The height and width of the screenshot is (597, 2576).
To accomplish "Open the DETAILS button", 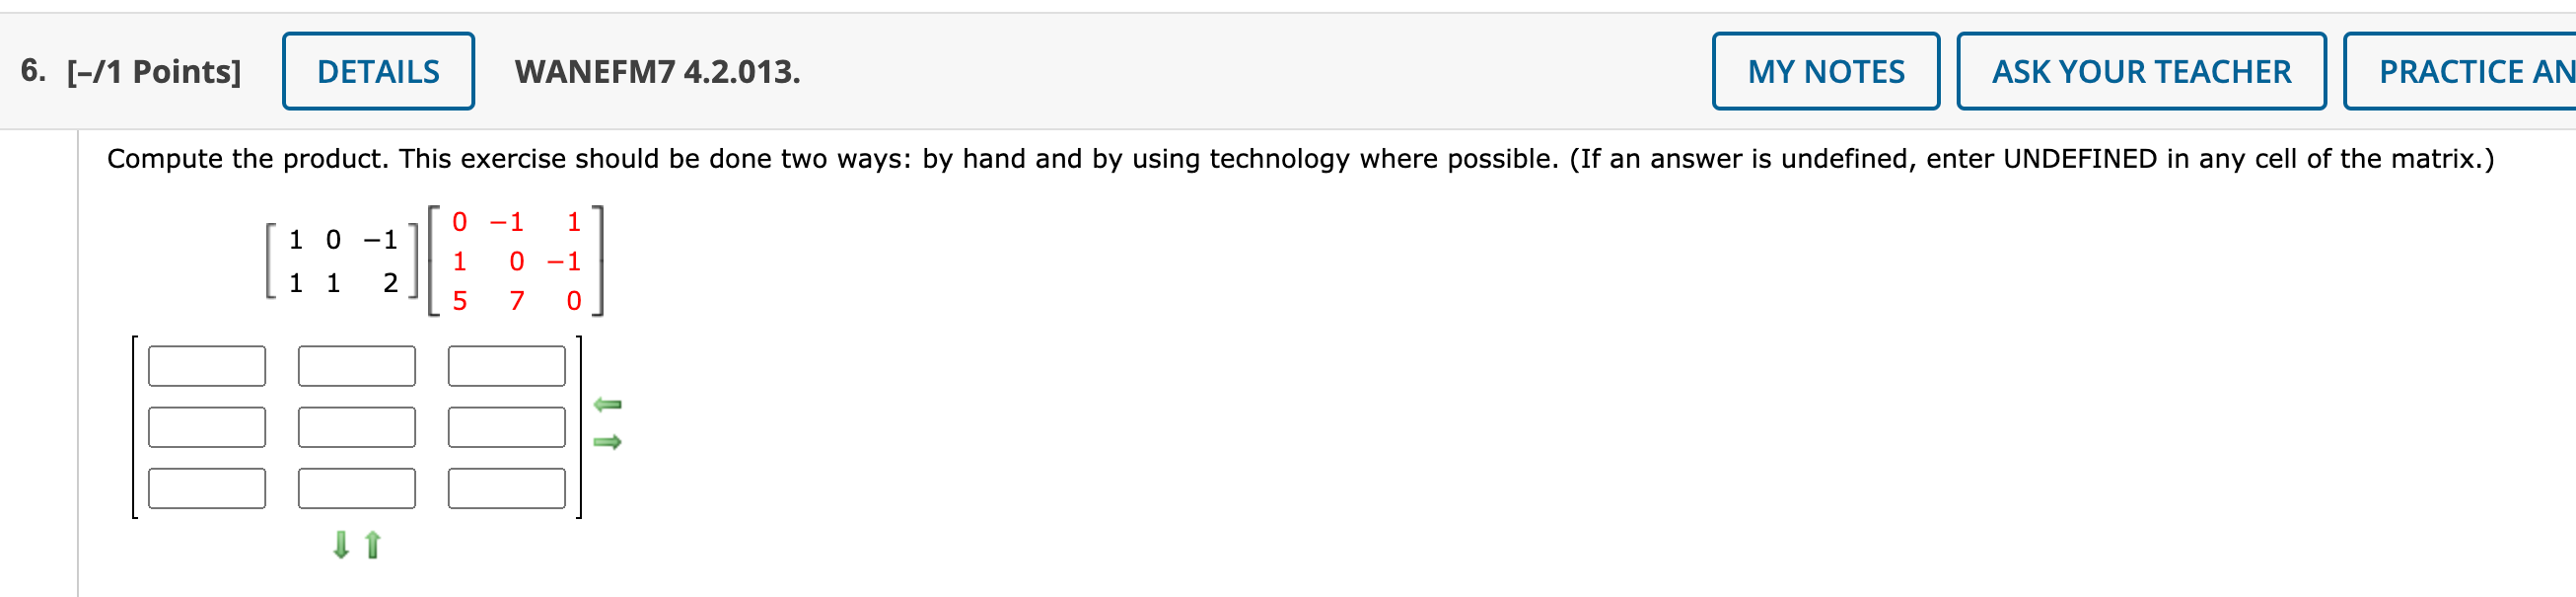I will pyautogui.click(x=378, y=71).
